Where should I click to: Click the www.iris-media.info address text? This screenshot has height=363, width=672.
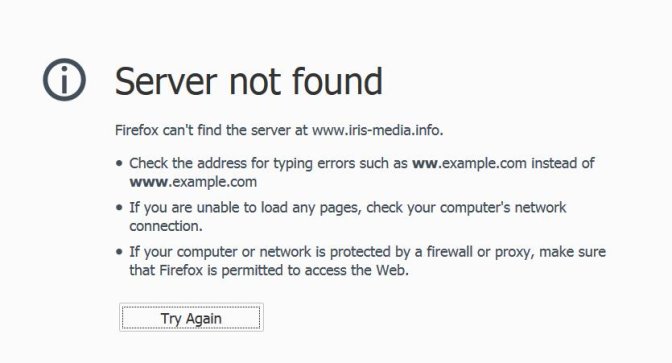click(377, 130)
